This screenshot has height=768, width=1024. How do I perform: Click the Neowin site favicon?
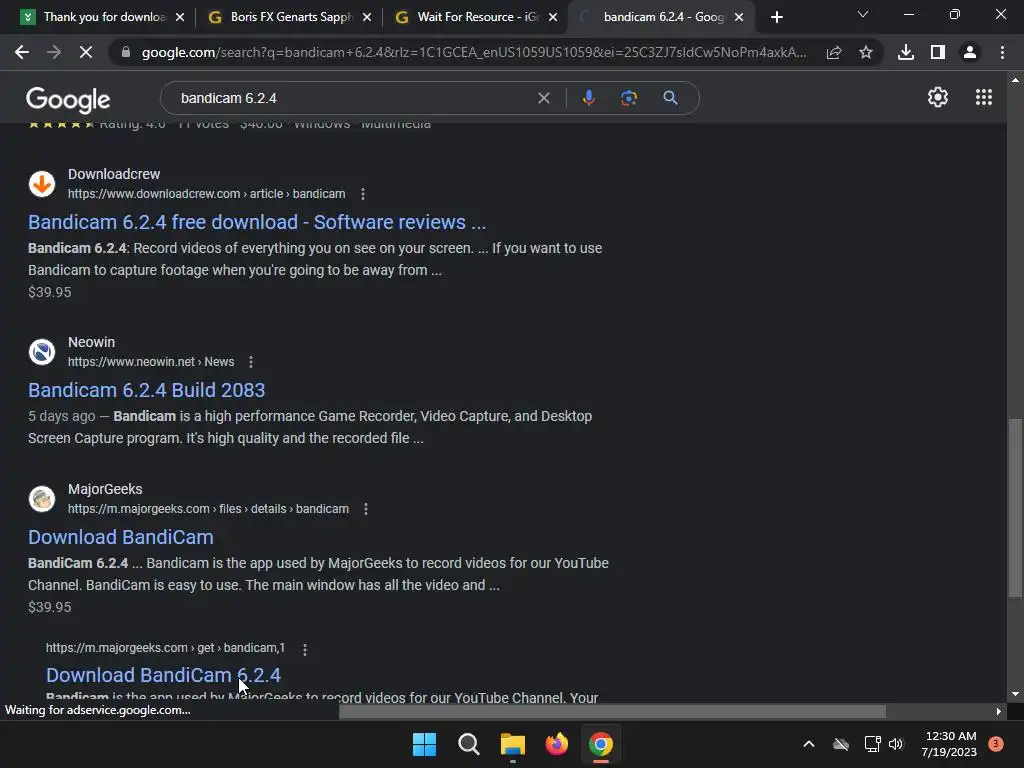(x=42, y=351)
